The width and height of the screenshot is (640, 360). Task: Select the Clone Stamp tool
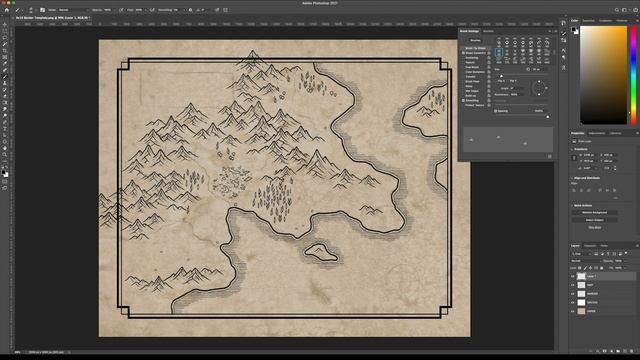click(5, 83)
